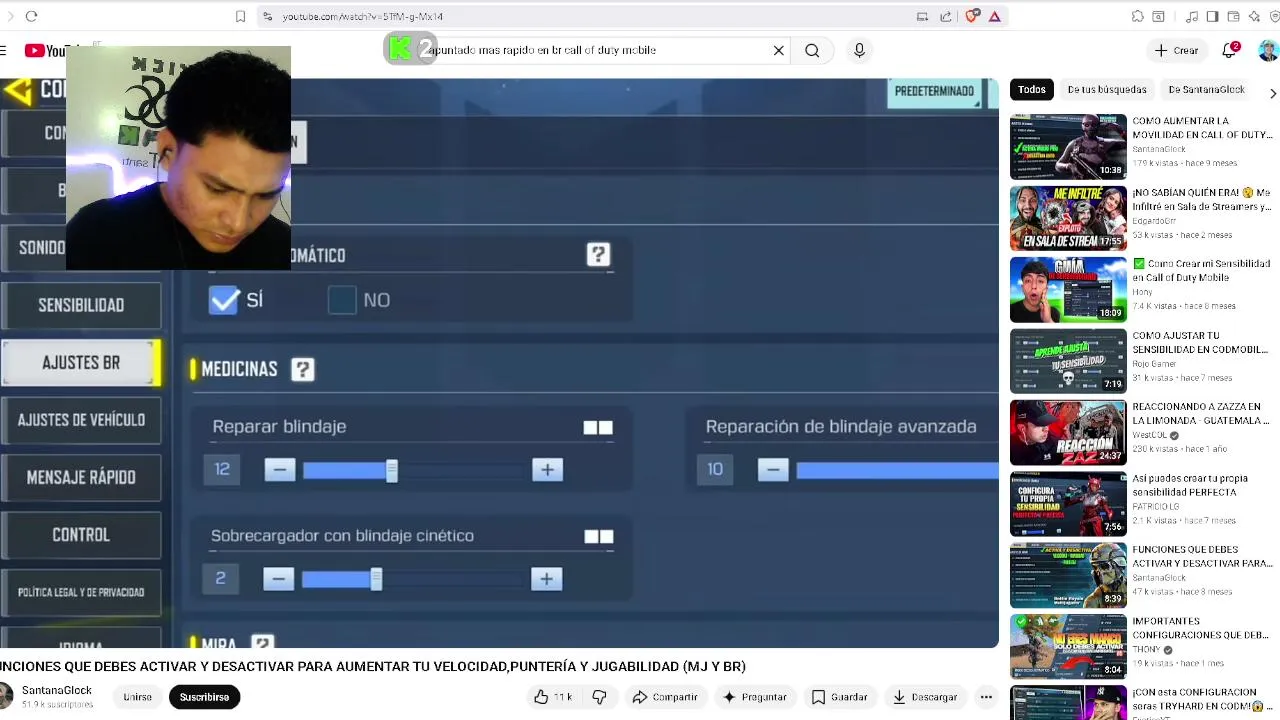Click the help icon in the auto setting row
The image size is (1280, 720).
(x=598, y=255)
